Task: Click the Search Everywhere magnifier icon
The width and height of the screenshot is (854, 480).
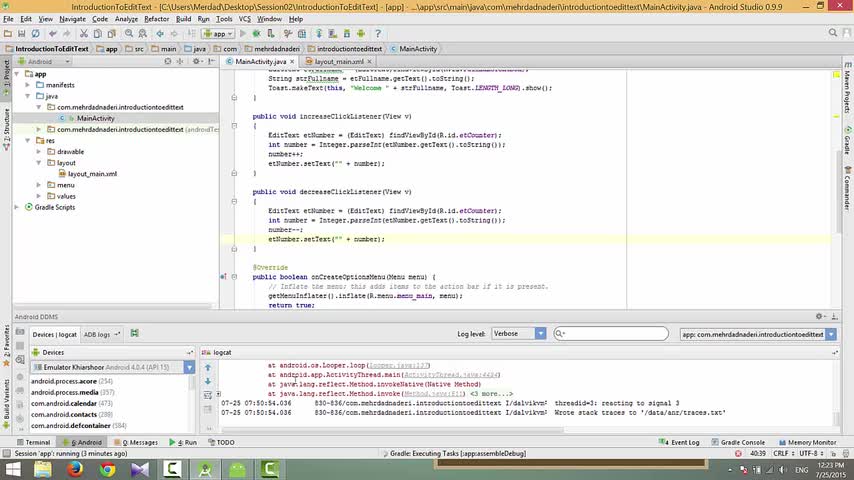Action: point(833,33)
